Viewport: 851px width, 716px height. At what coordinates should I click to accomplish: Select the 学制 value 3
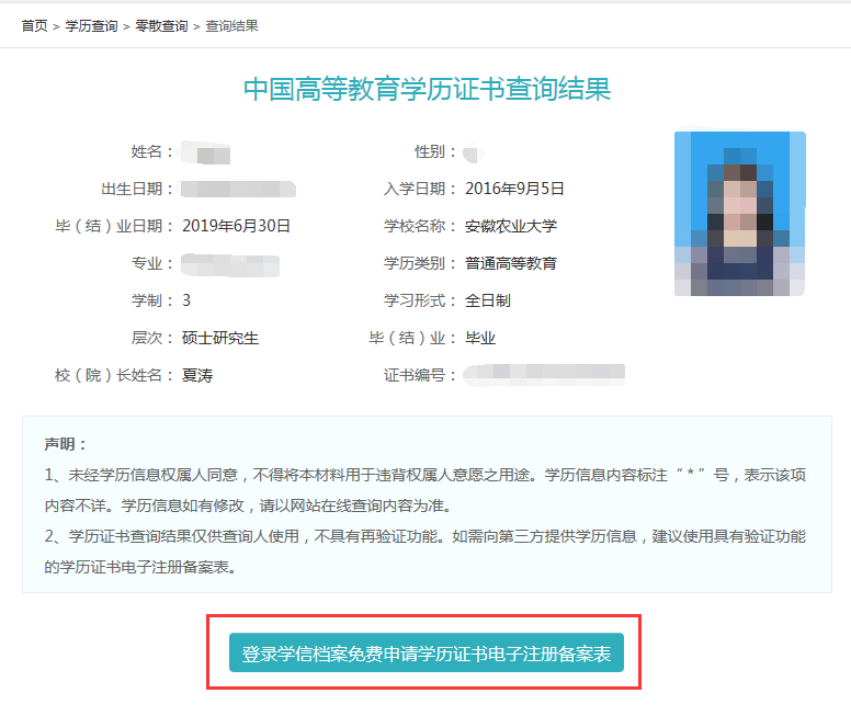tap(187, 301)
